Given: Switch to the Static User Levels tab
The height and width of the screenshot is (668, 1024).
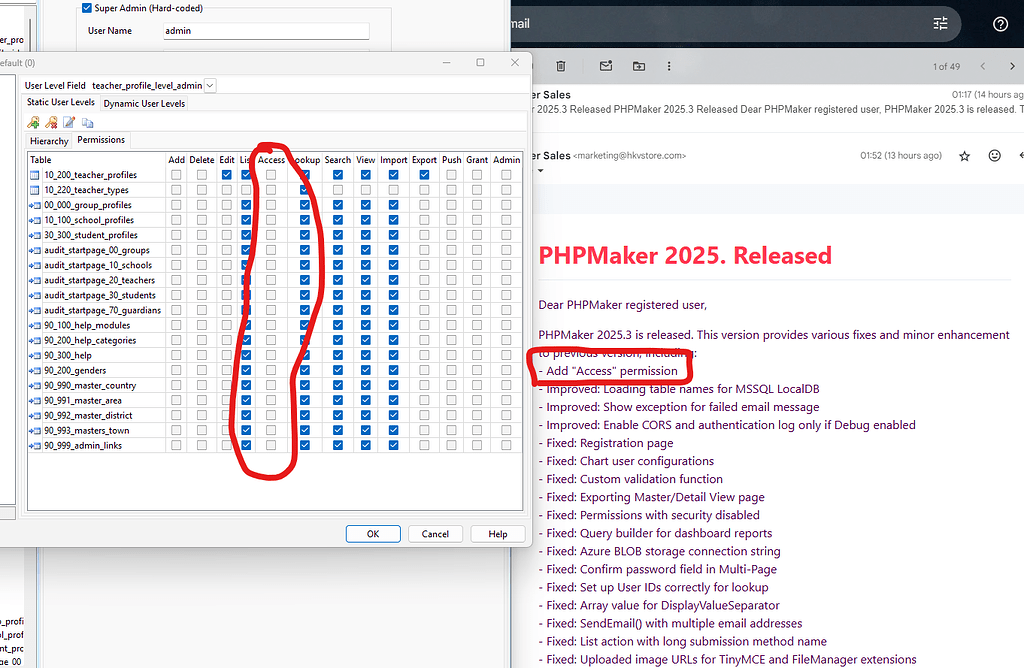Looking at the screenshot, I should (x=61, y=103).
